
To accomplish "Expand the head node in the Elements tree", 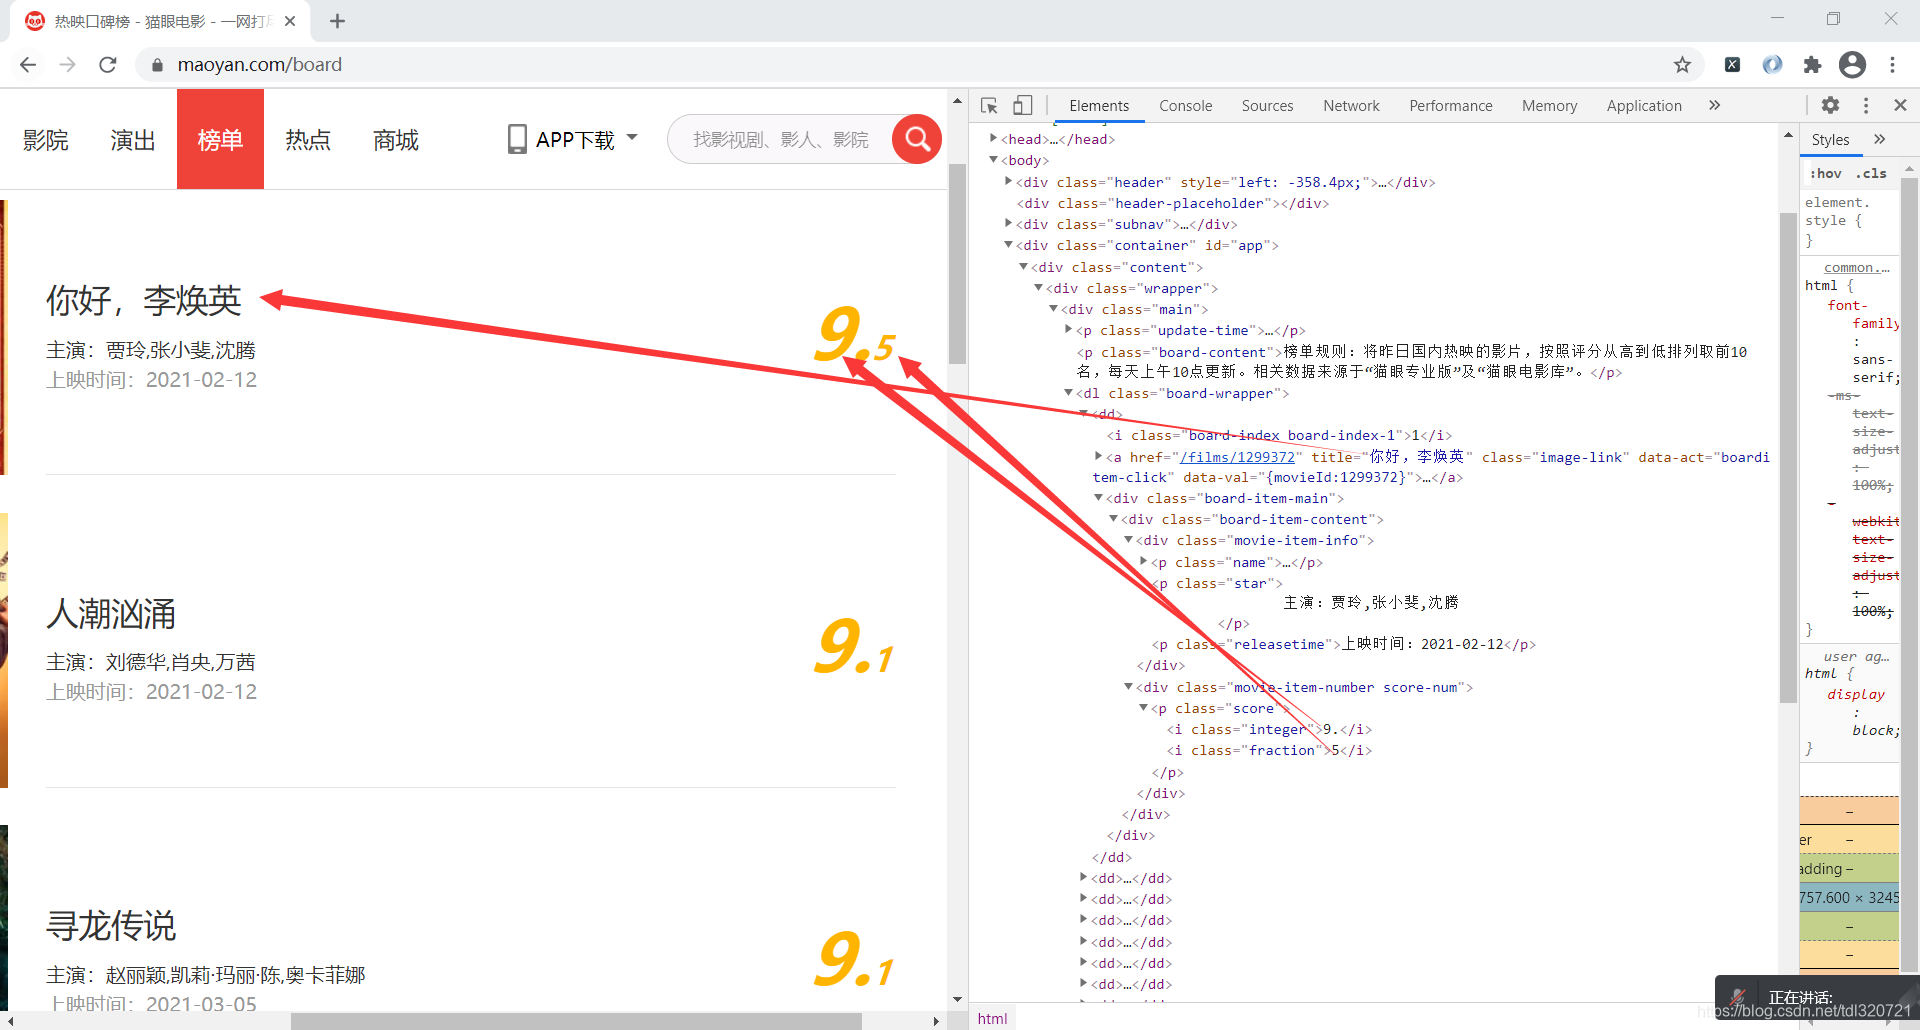I will (x=992, y=138).
